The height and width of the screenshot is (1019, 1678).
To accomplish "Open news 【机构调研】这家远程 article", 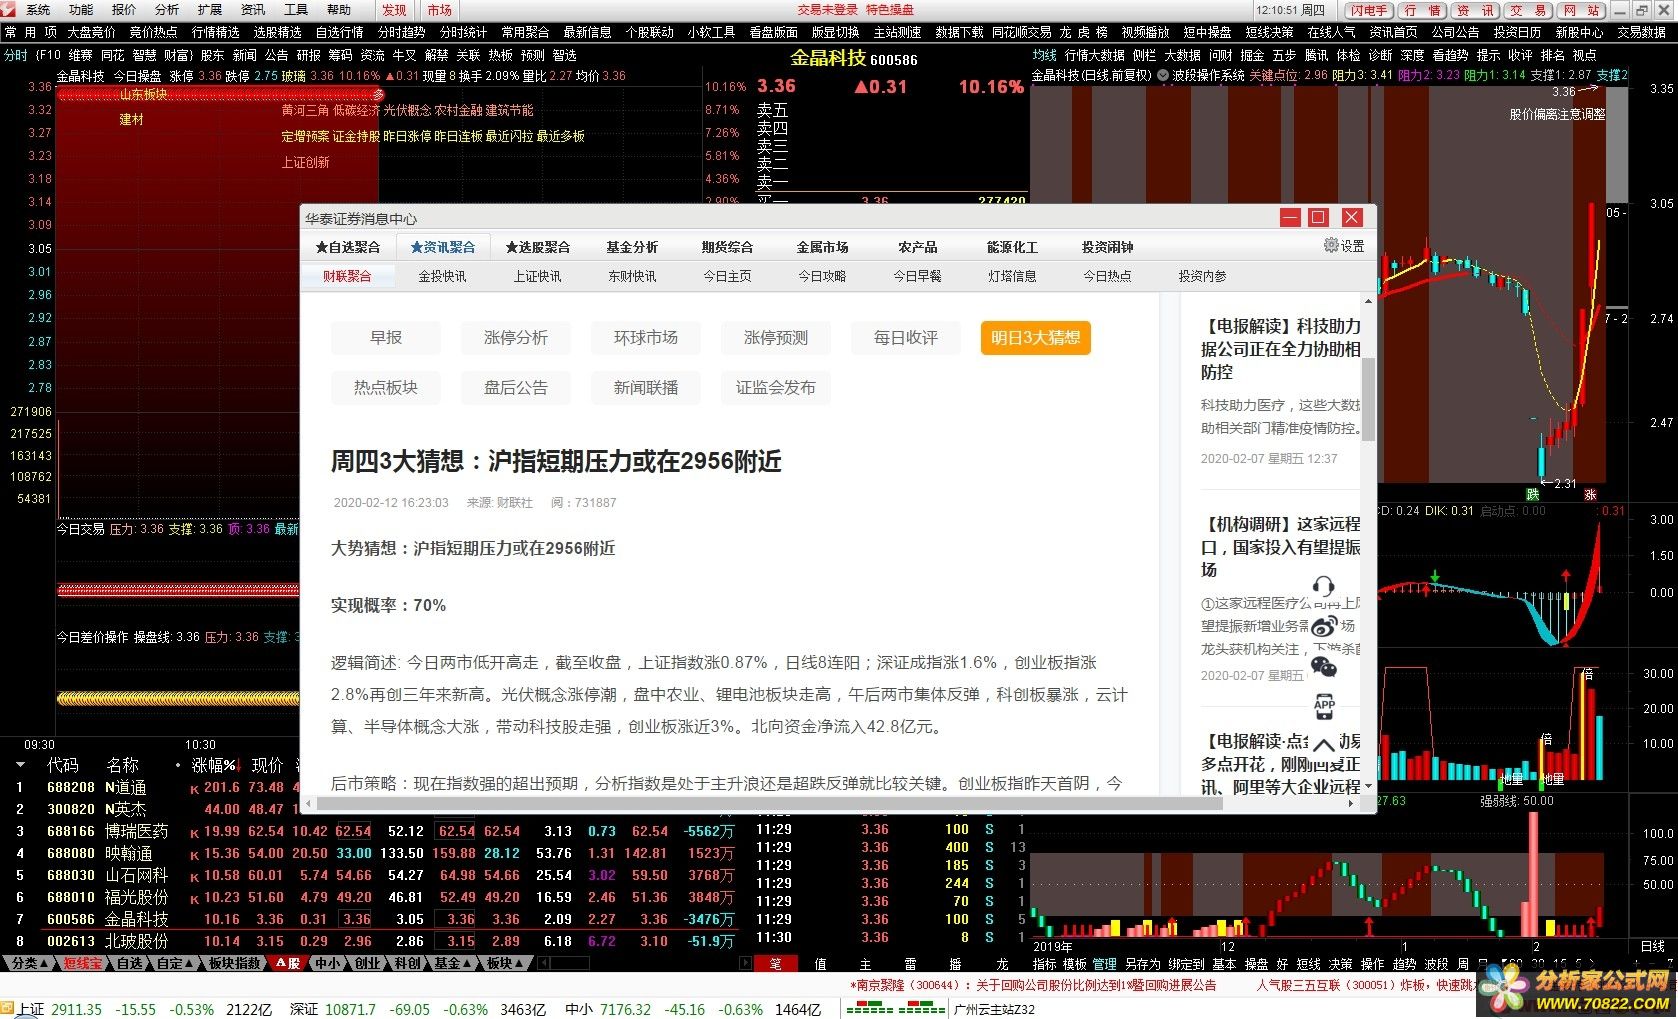I will (x=1280, y=546).
